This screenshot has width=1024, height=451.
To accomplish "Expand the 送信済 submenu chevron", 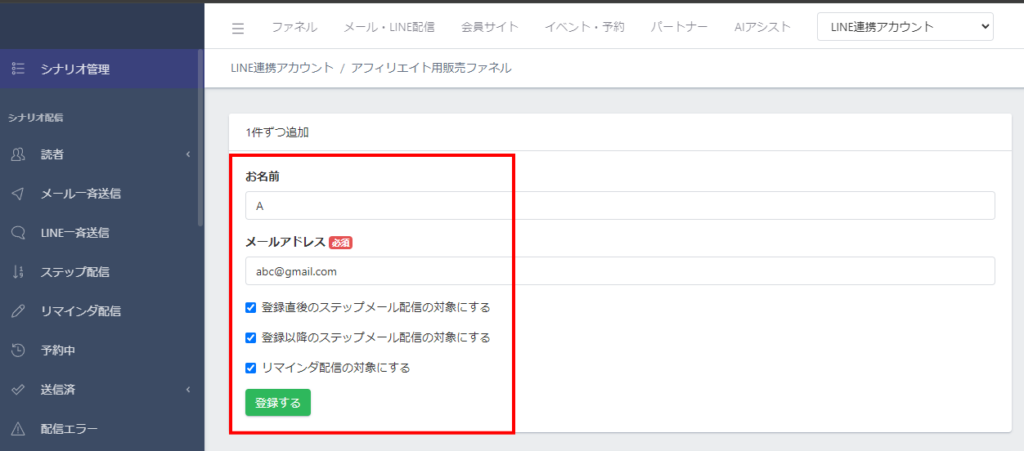I will 188,390.
